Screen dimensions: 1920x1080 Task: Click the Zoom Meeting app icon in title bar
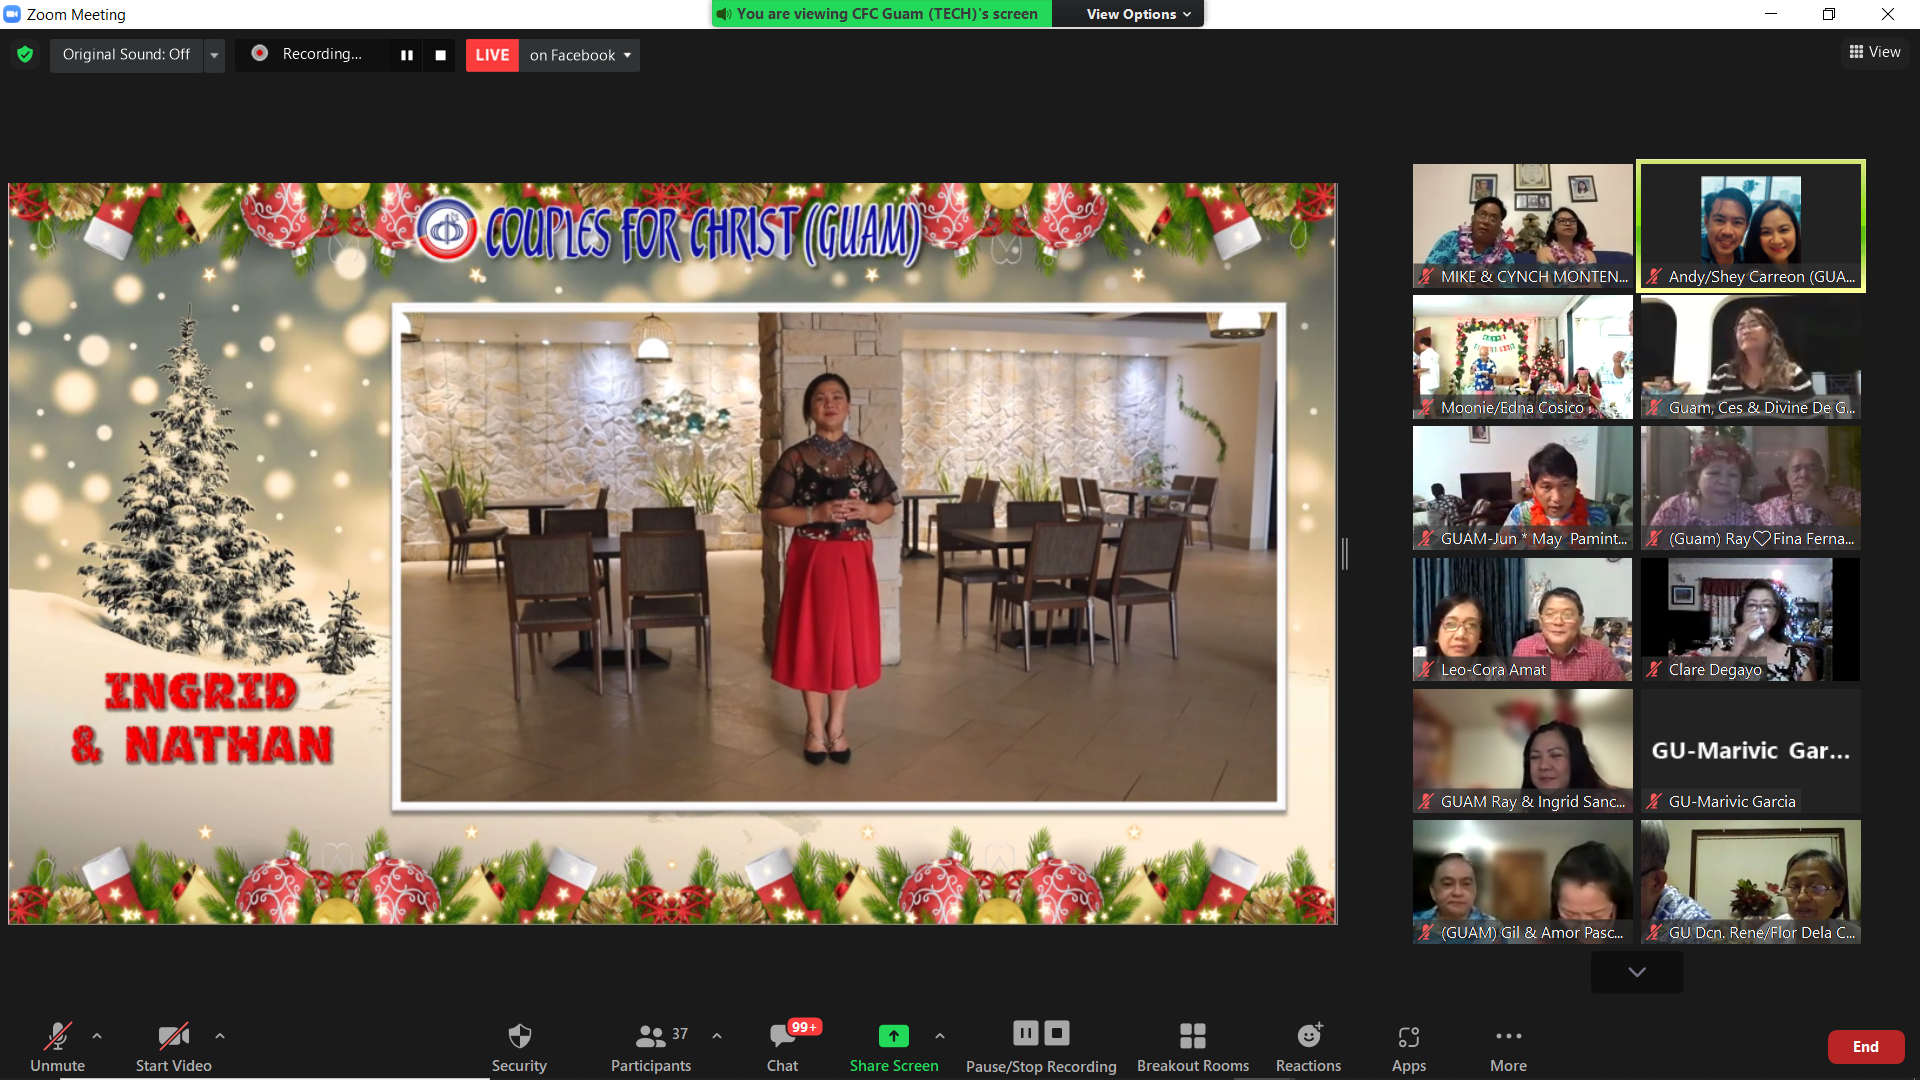click(x=12, y=14)
